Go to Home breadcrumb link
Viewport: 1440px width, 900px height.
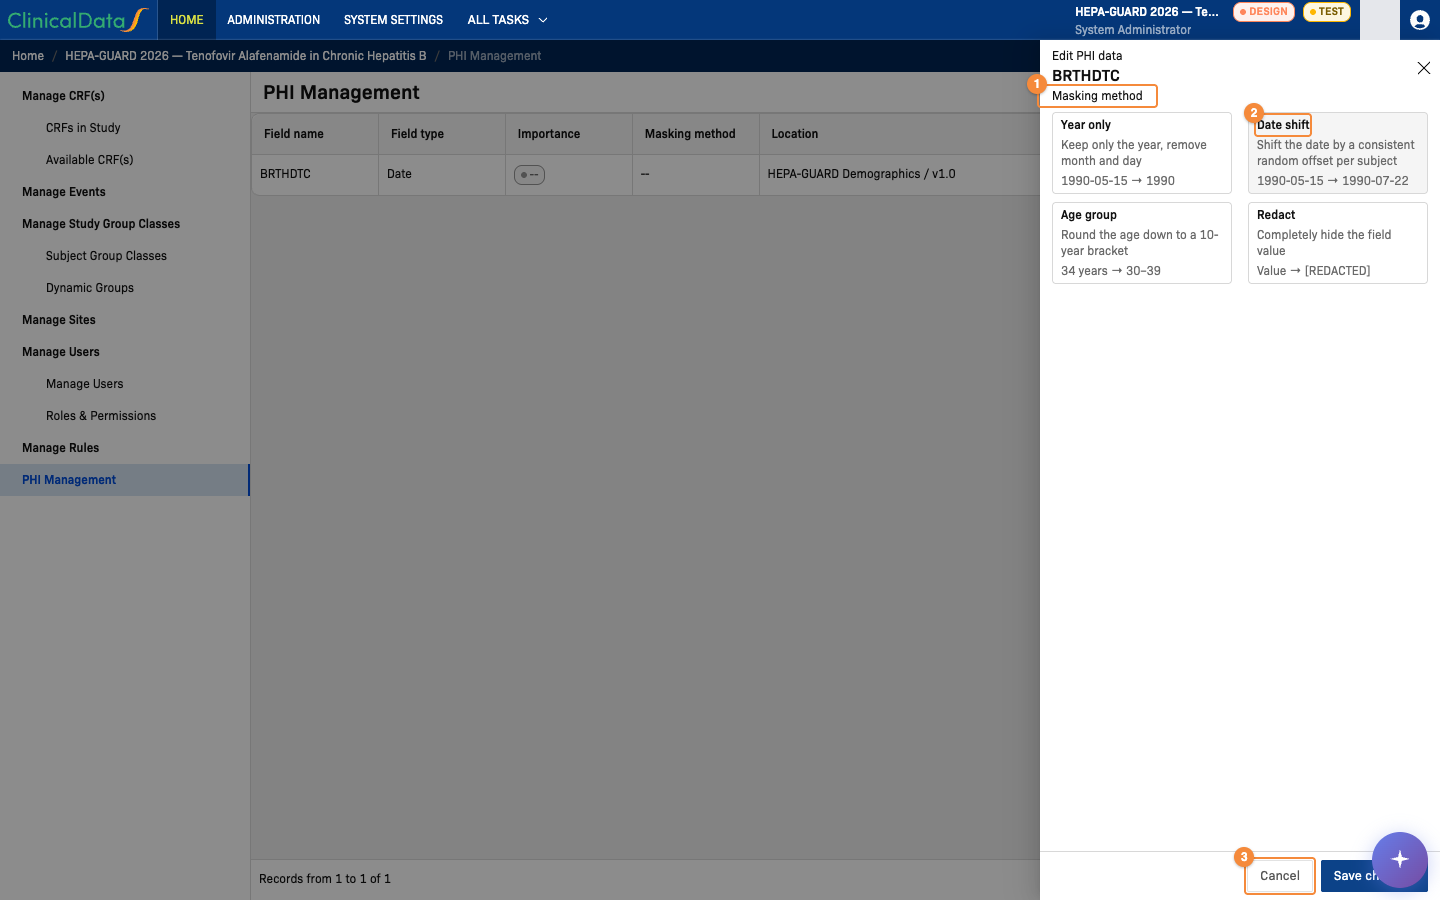point(28,56)
